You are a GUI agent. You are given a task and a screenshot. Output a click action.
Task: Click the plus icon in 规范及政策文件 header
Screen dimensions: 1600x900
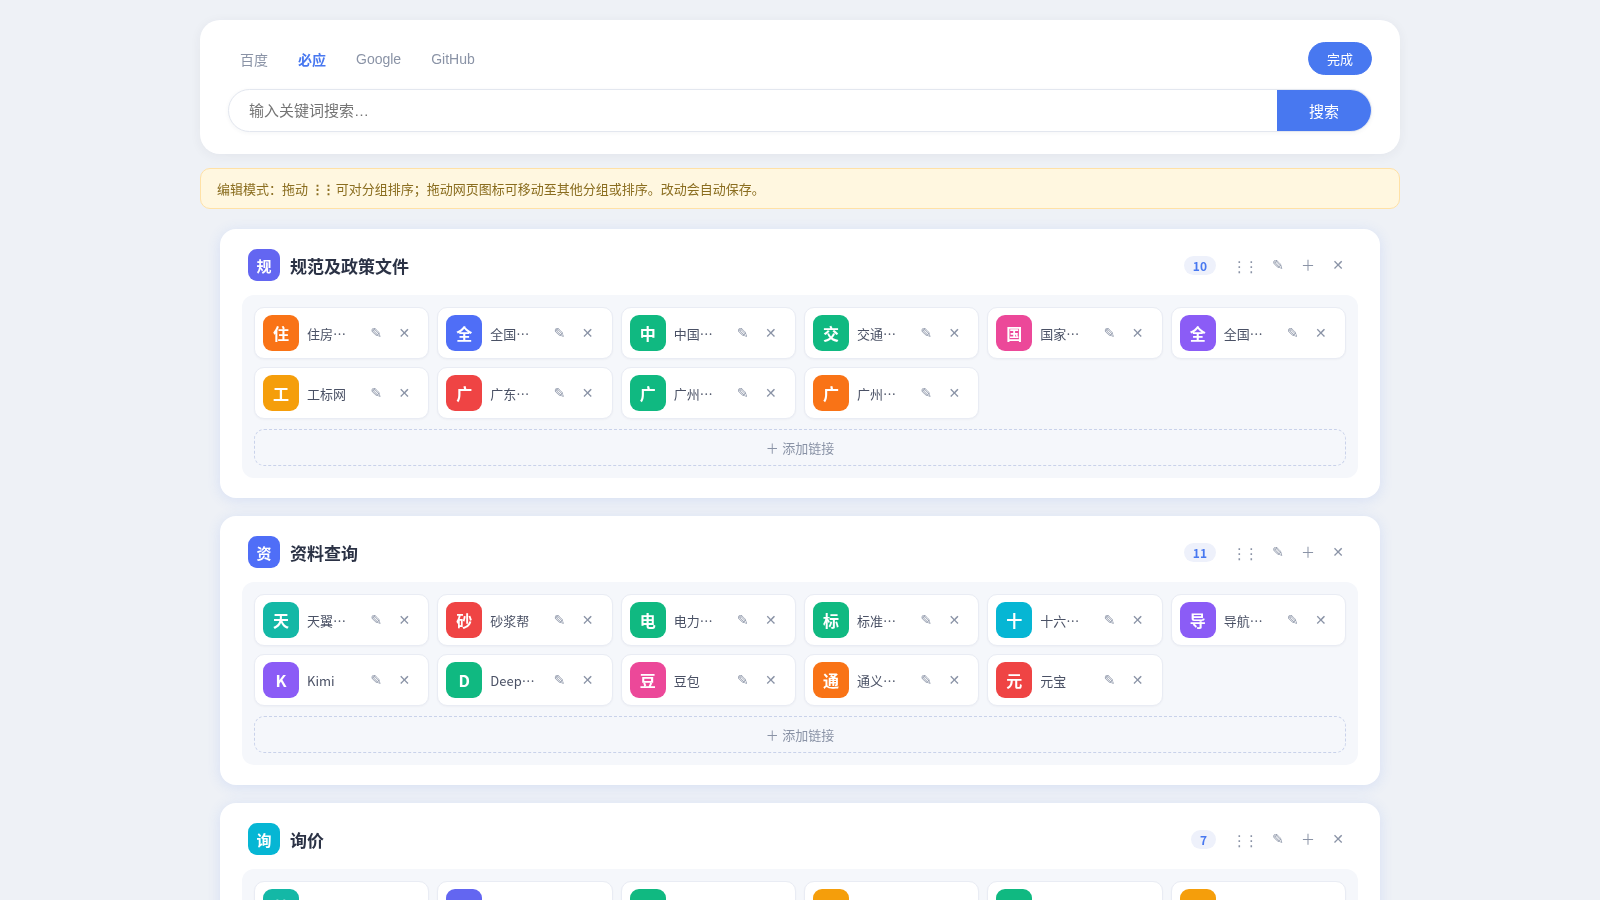pos(1308,265)
